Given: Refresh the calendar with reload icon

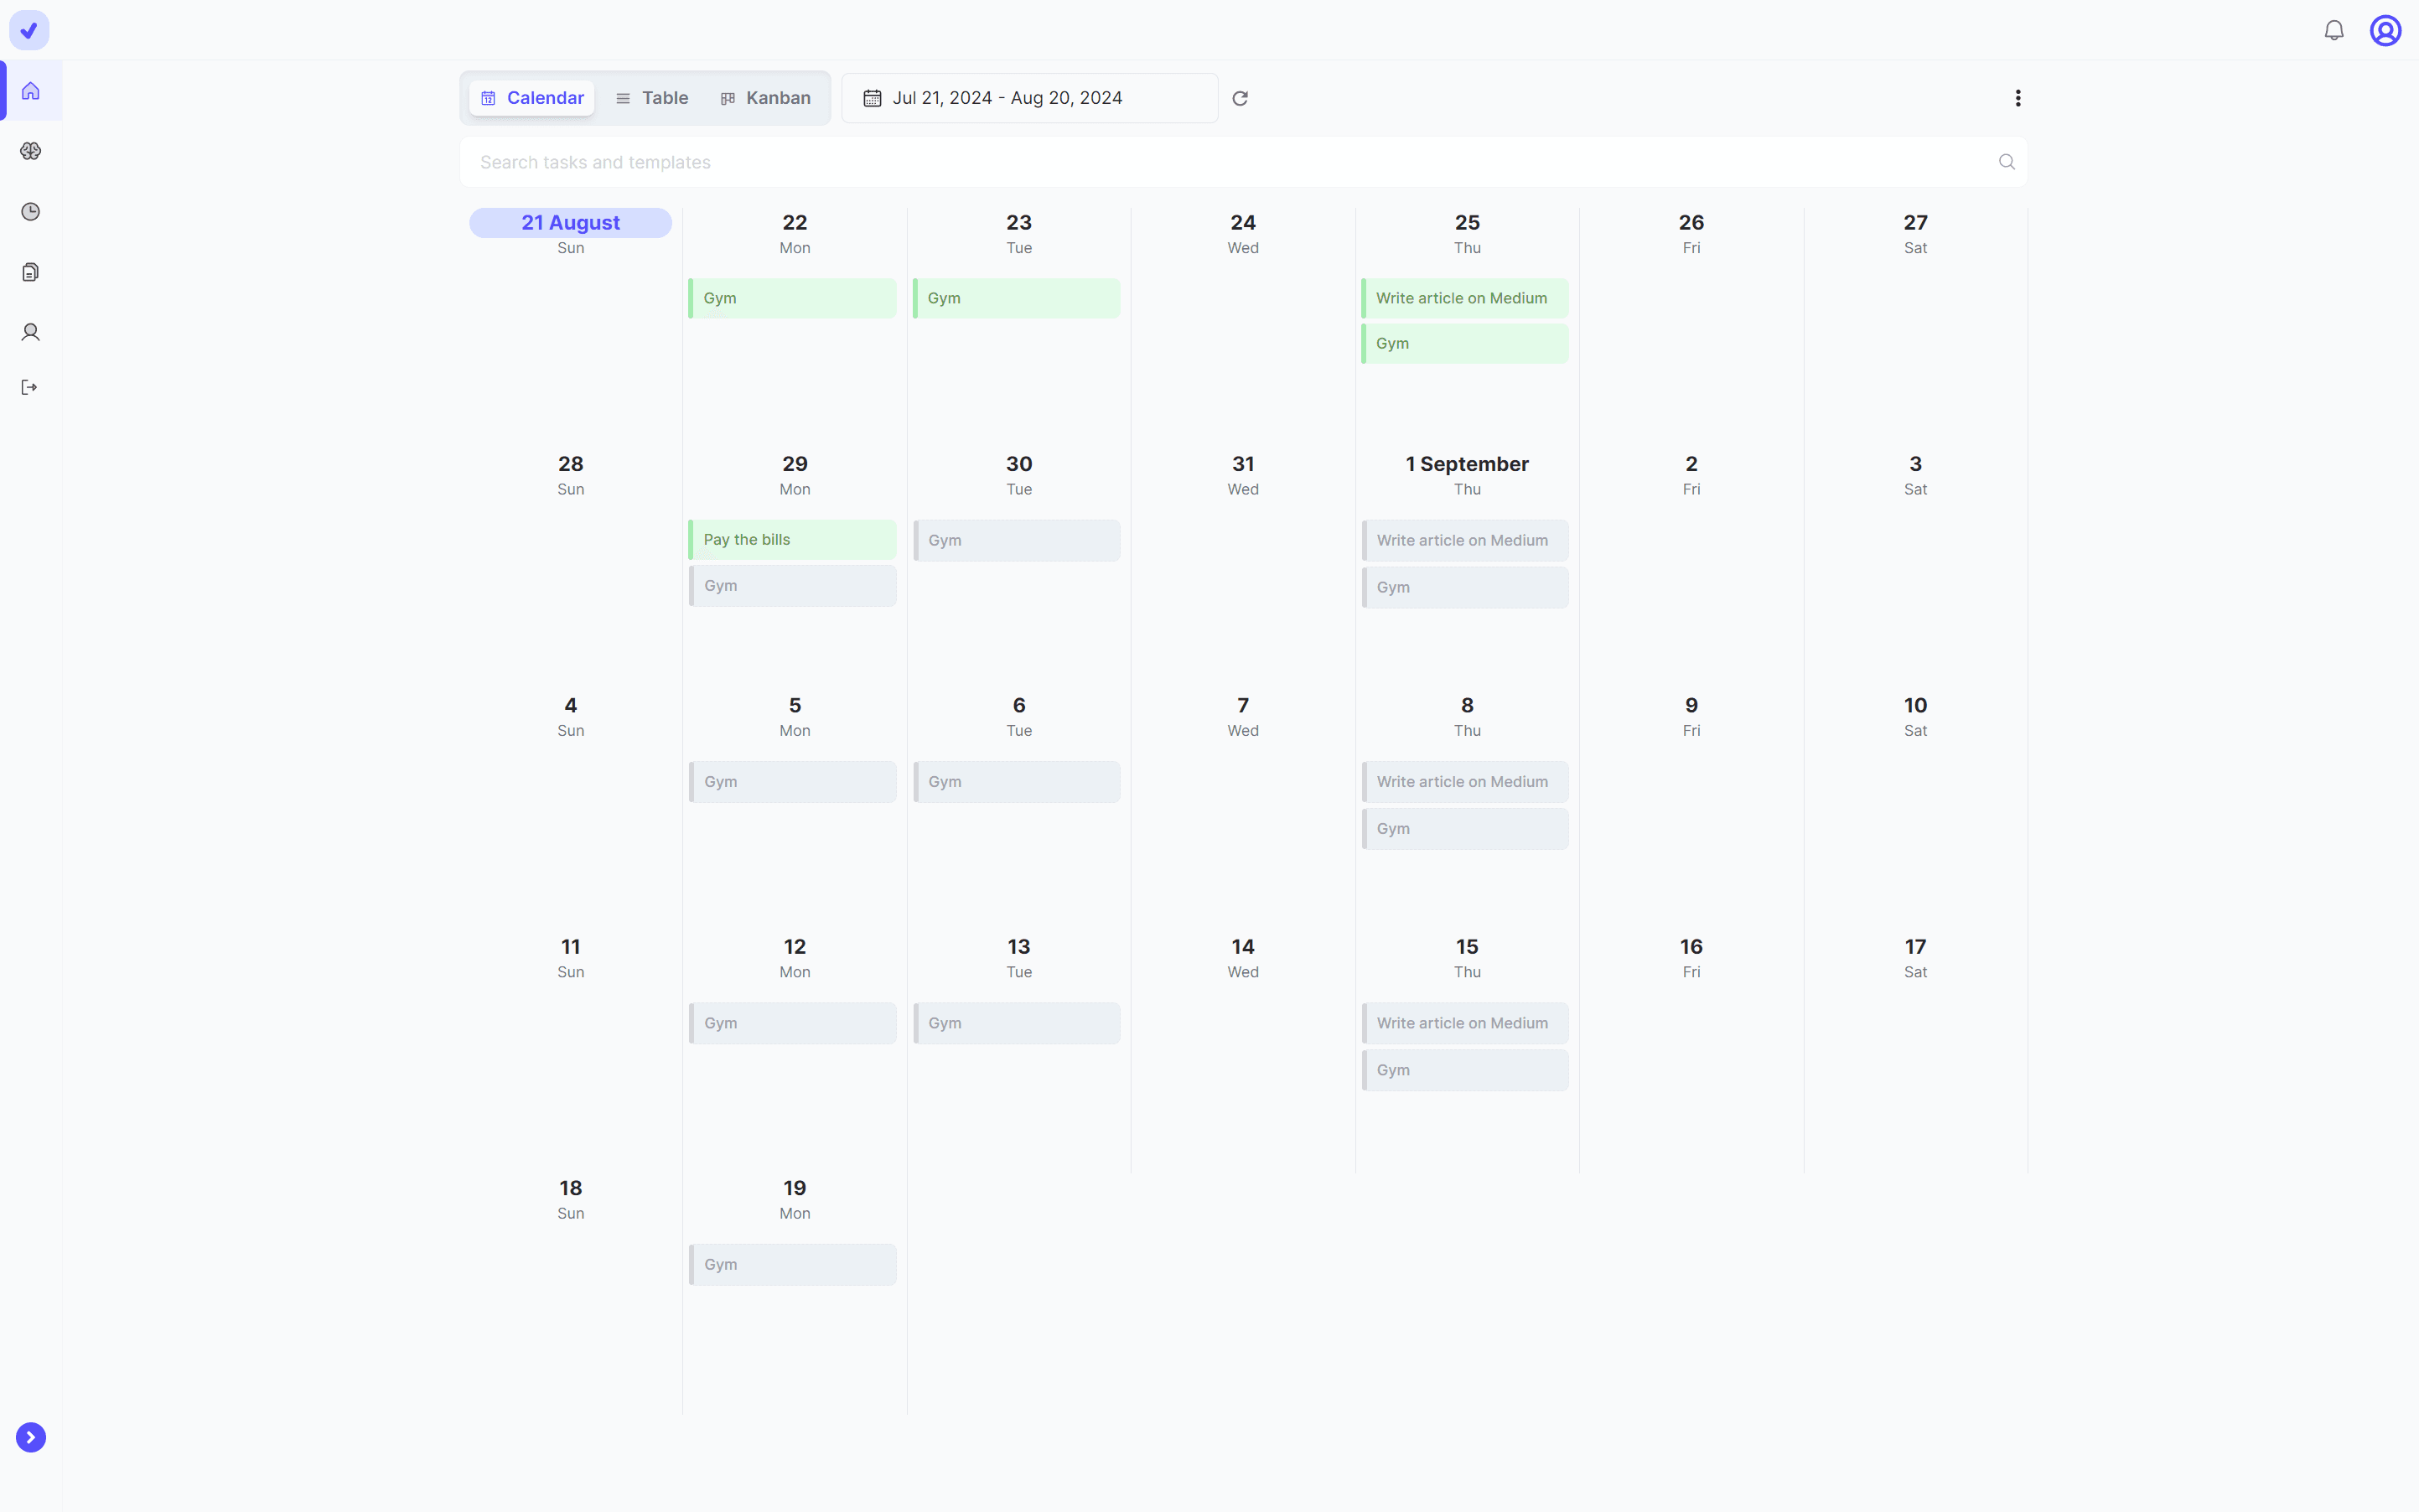Looking at the screenshot, I should pyautogui.click(x=1240, y=98).
